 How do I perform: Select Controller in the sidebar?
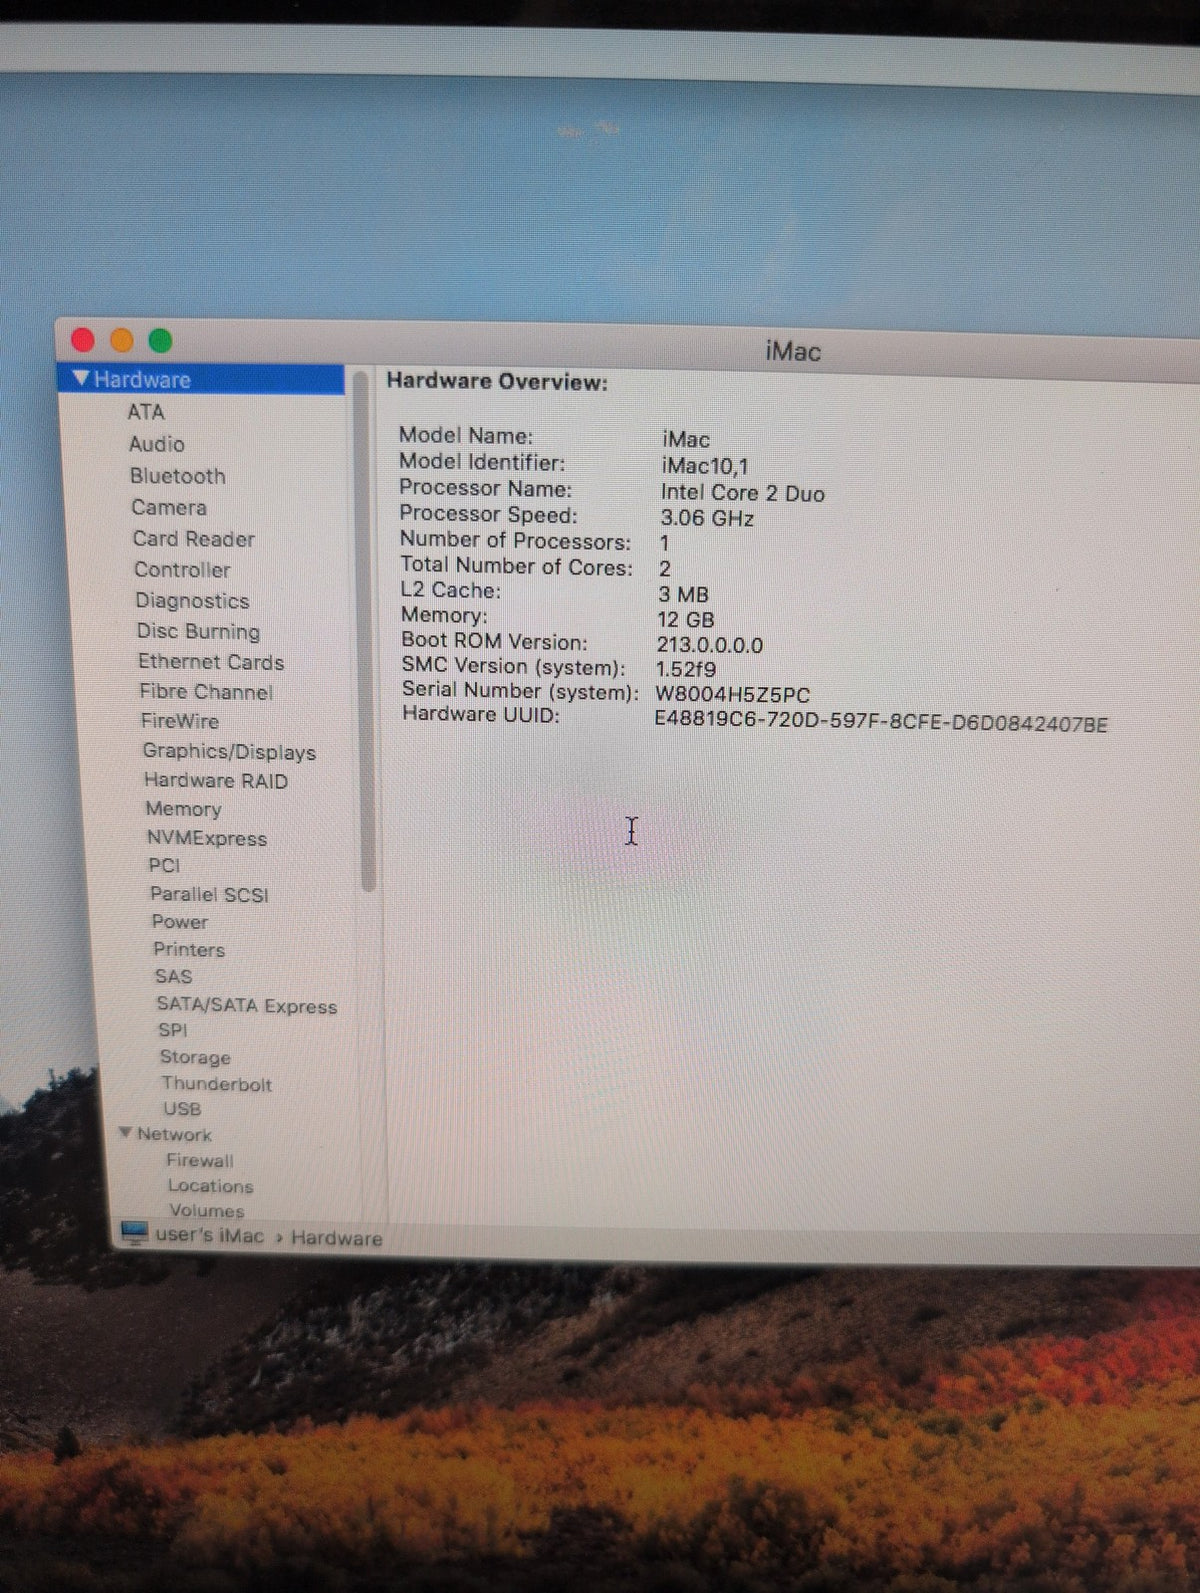[182, 570]
